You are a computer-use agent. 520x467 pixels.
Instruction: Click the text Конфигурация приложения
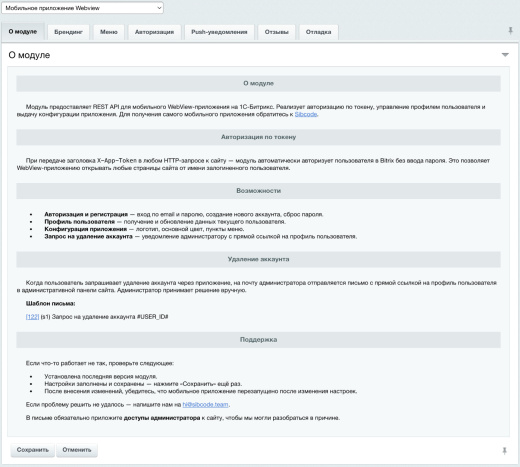click(86, 229)
